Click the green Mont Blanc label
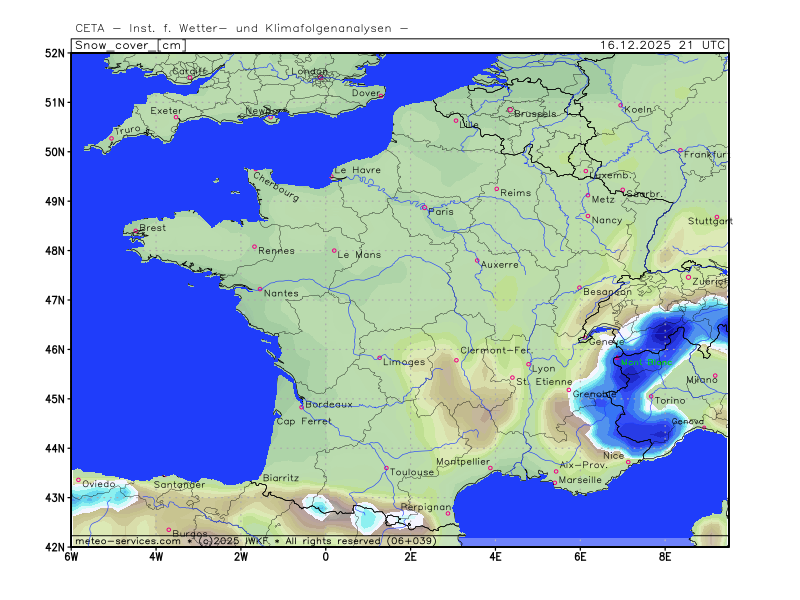 [x=647, y=363]
